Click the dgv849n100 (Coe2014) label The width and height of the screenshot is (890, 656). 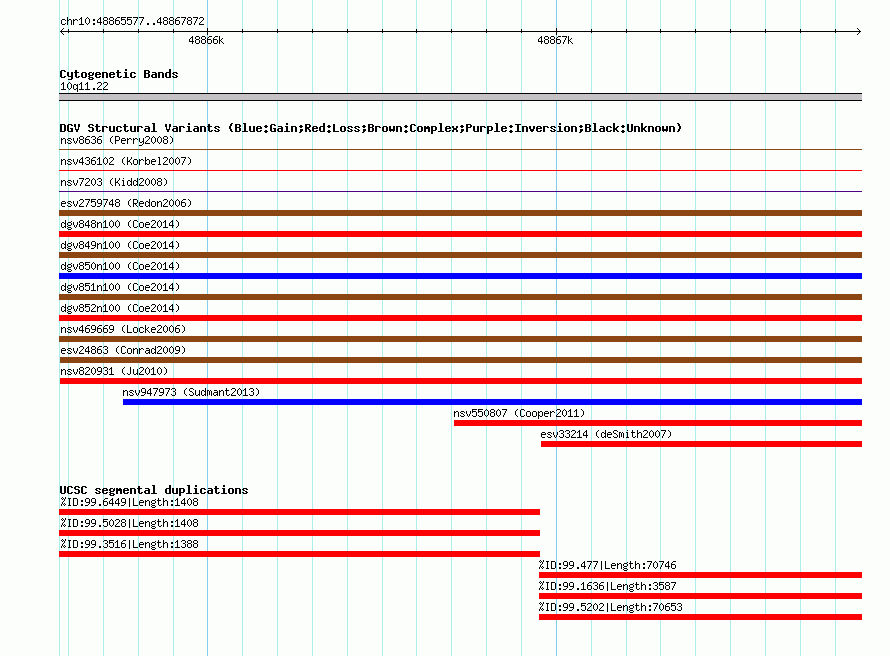[x=120, y=245]
